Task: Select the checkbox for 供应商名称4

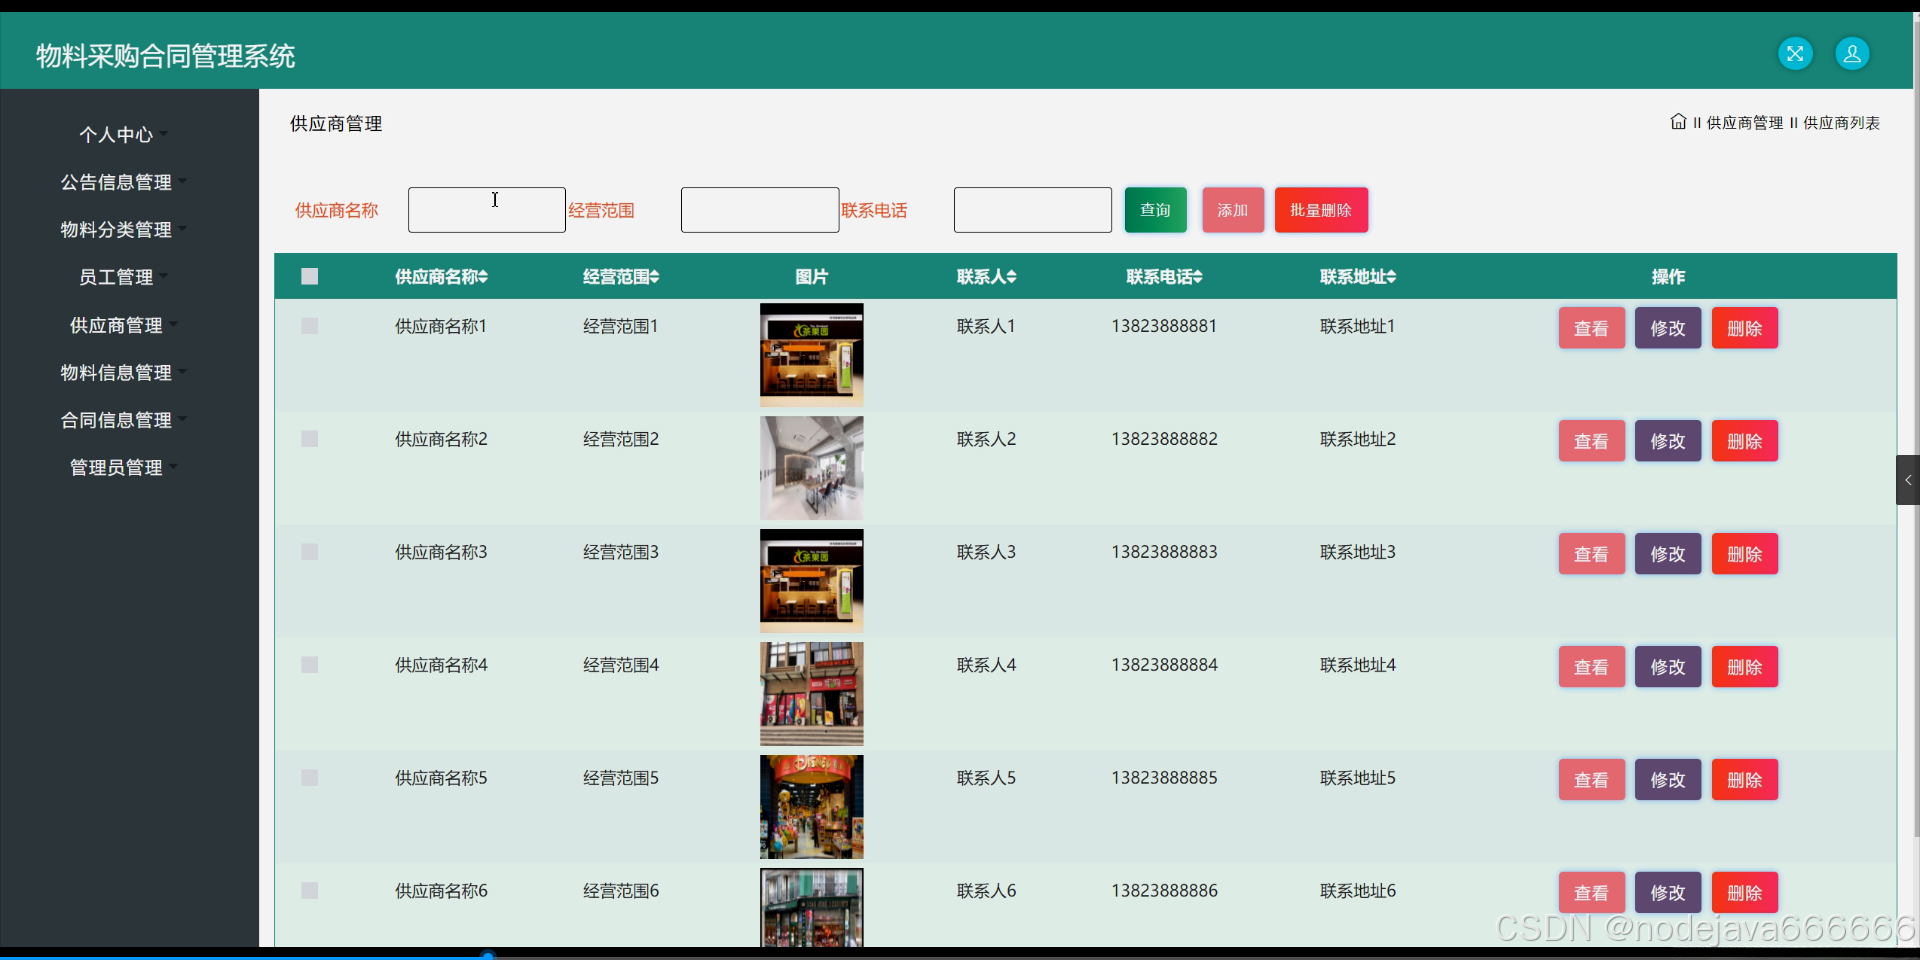Action: tap(310, 665)
